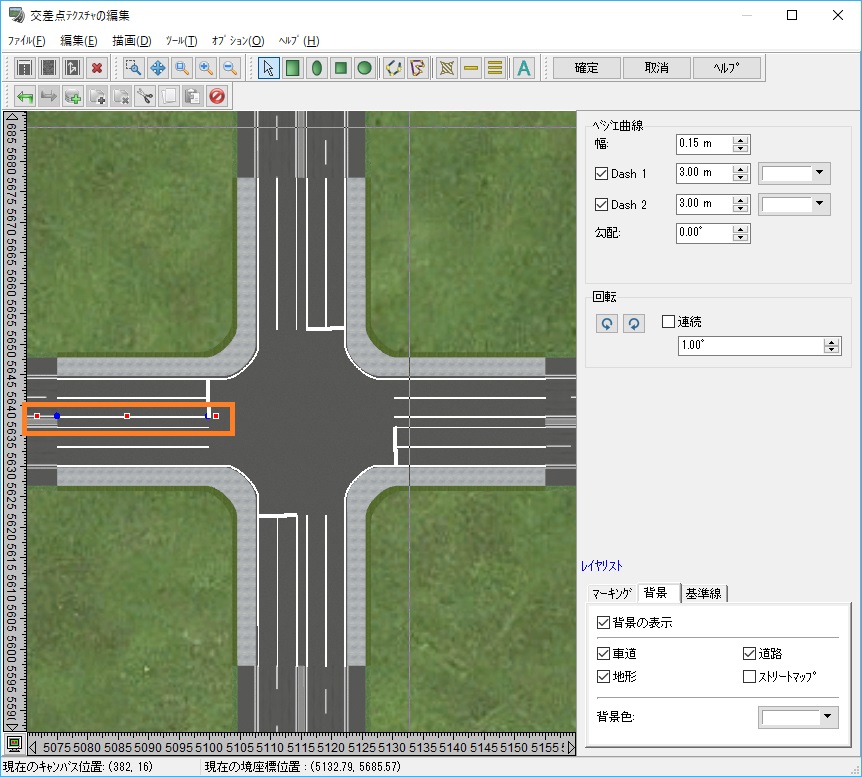Enable the 連続 continuous rotation checkbox
The image size is (862, 777).
(x=669, y=322)
